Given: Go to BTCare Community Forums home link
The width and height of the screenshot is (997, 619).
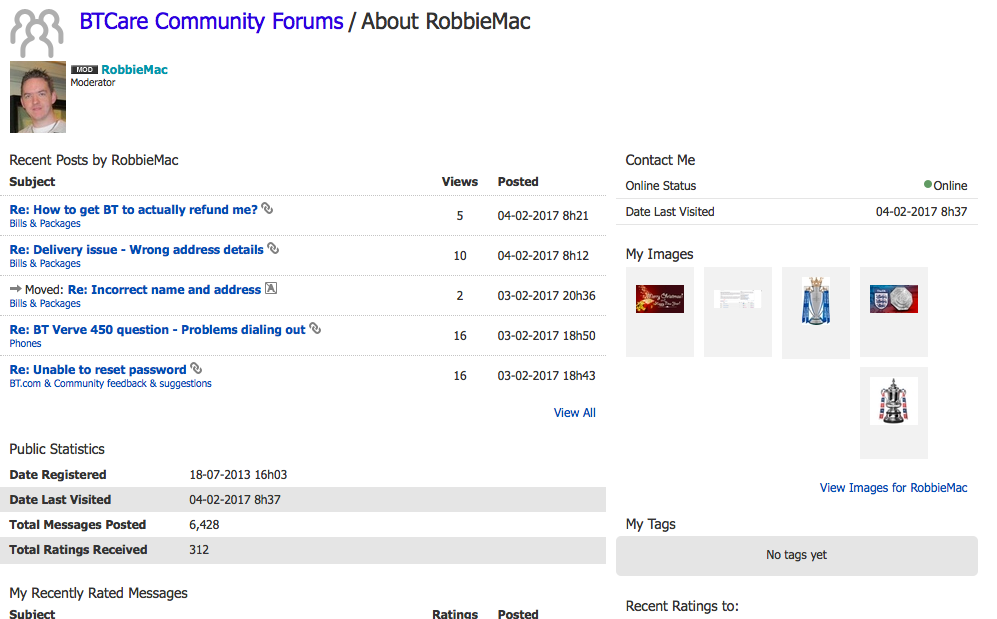Looking at the screenshot, I should (211, 22).
